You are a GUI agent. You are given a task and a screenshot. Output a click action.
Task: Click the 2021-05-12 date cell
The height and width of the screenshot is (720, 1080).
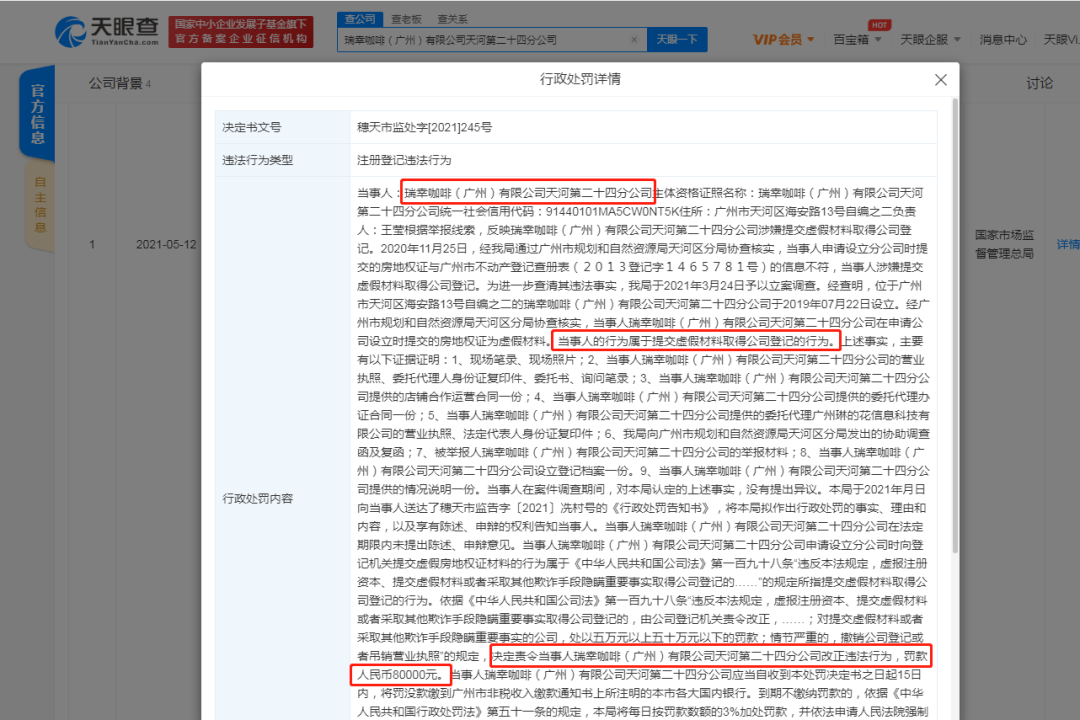click(x=166, y=245)
